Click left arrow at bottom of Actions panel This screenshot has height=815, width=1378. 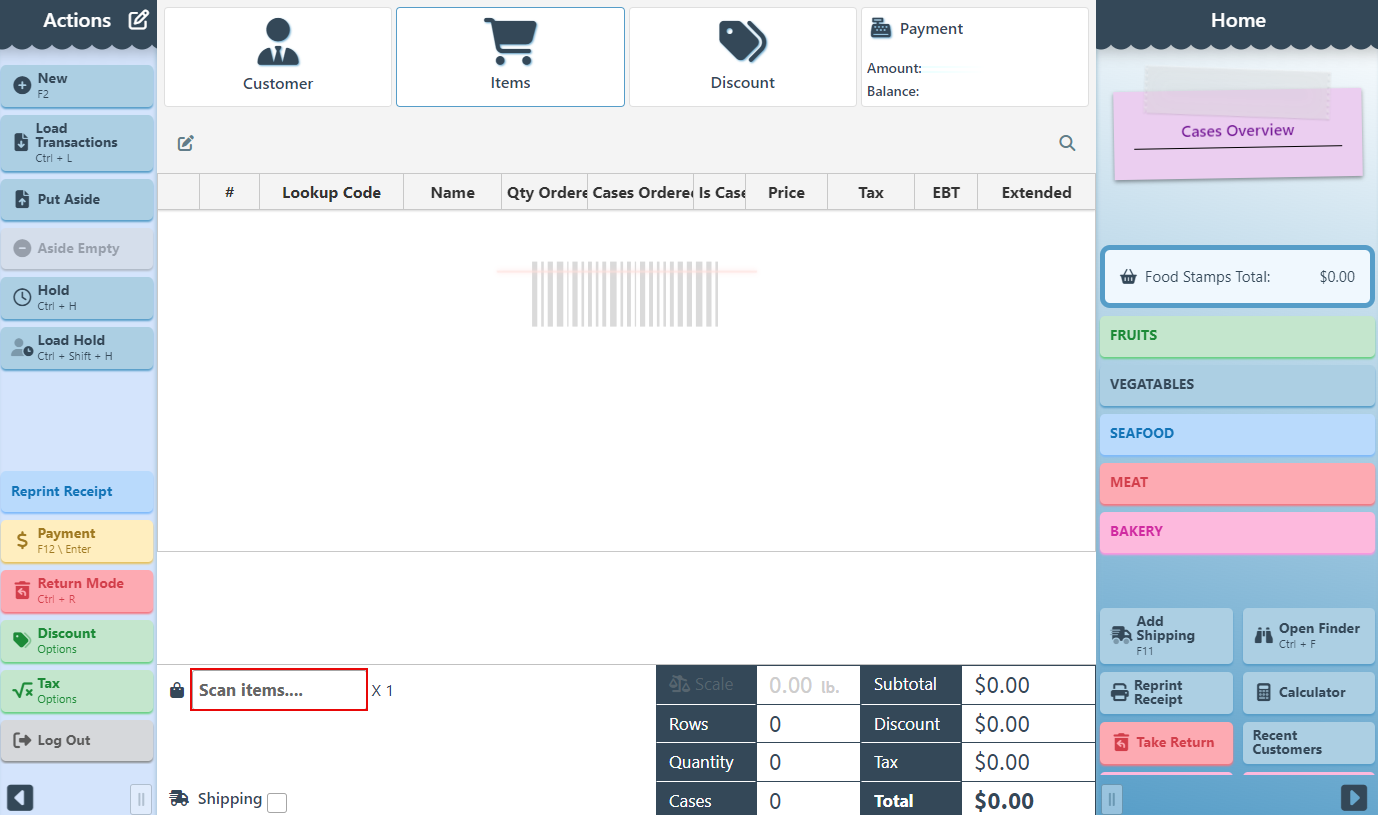click(21, 797)
